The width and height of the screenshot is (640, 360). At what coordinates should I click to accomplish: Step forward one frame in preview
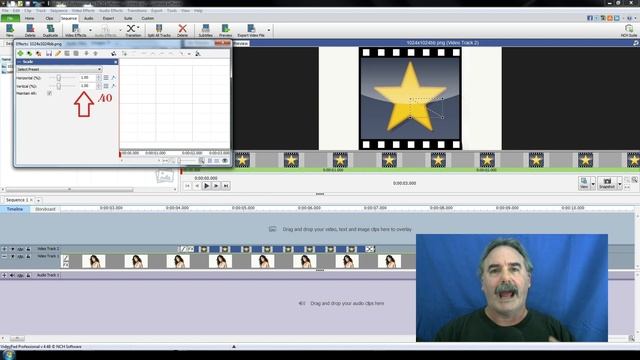[x=216, y=186]
